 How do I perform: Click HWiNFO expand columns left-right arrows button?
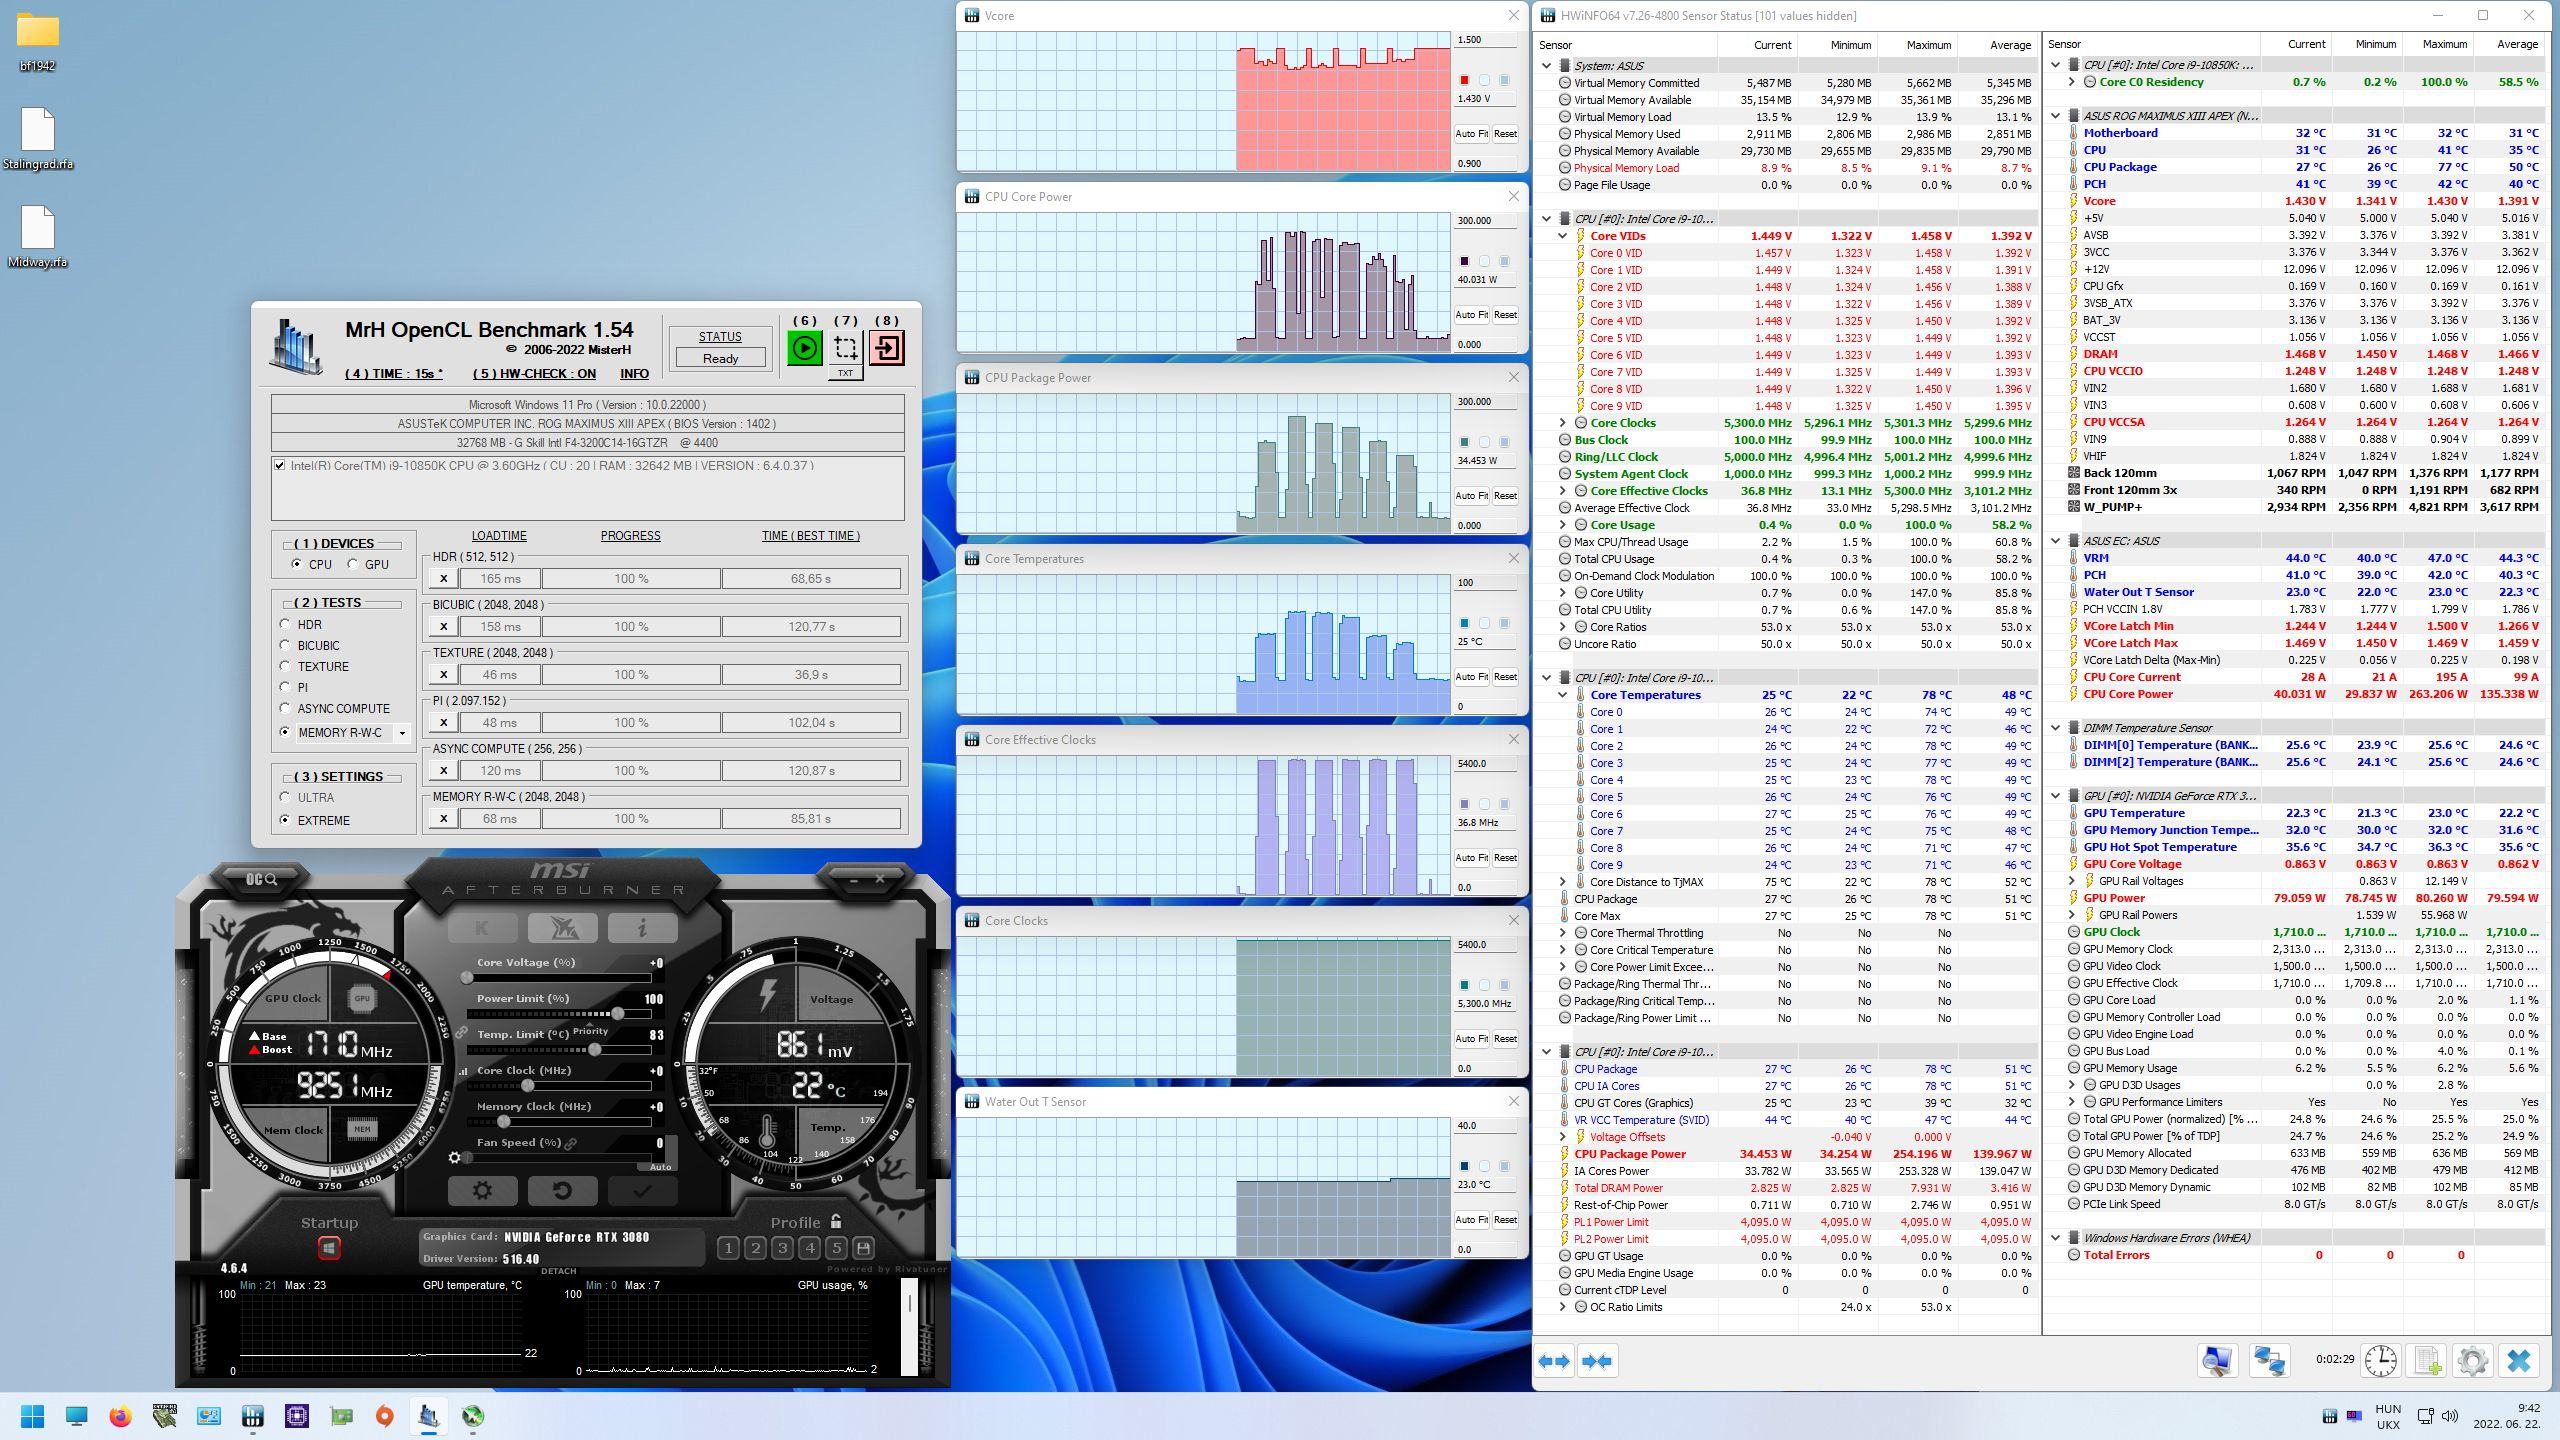tap(1555, 1361)
